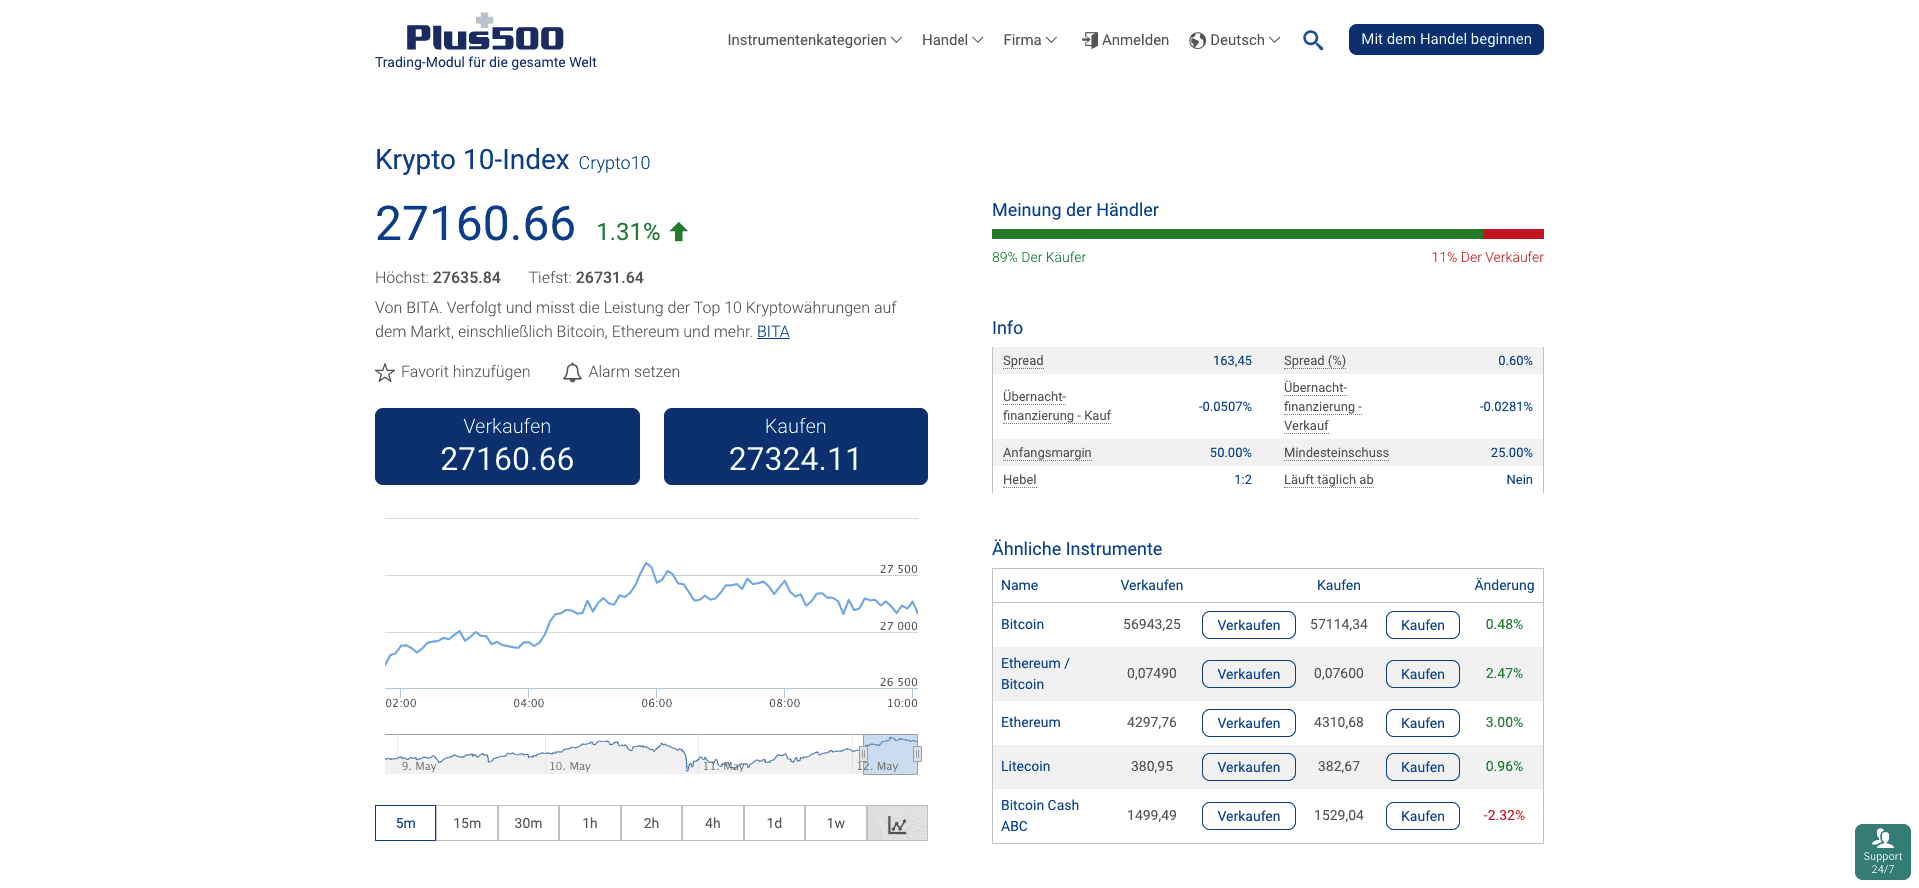Click Kaufen in the Ethereum row

[x=1423, y=723]
